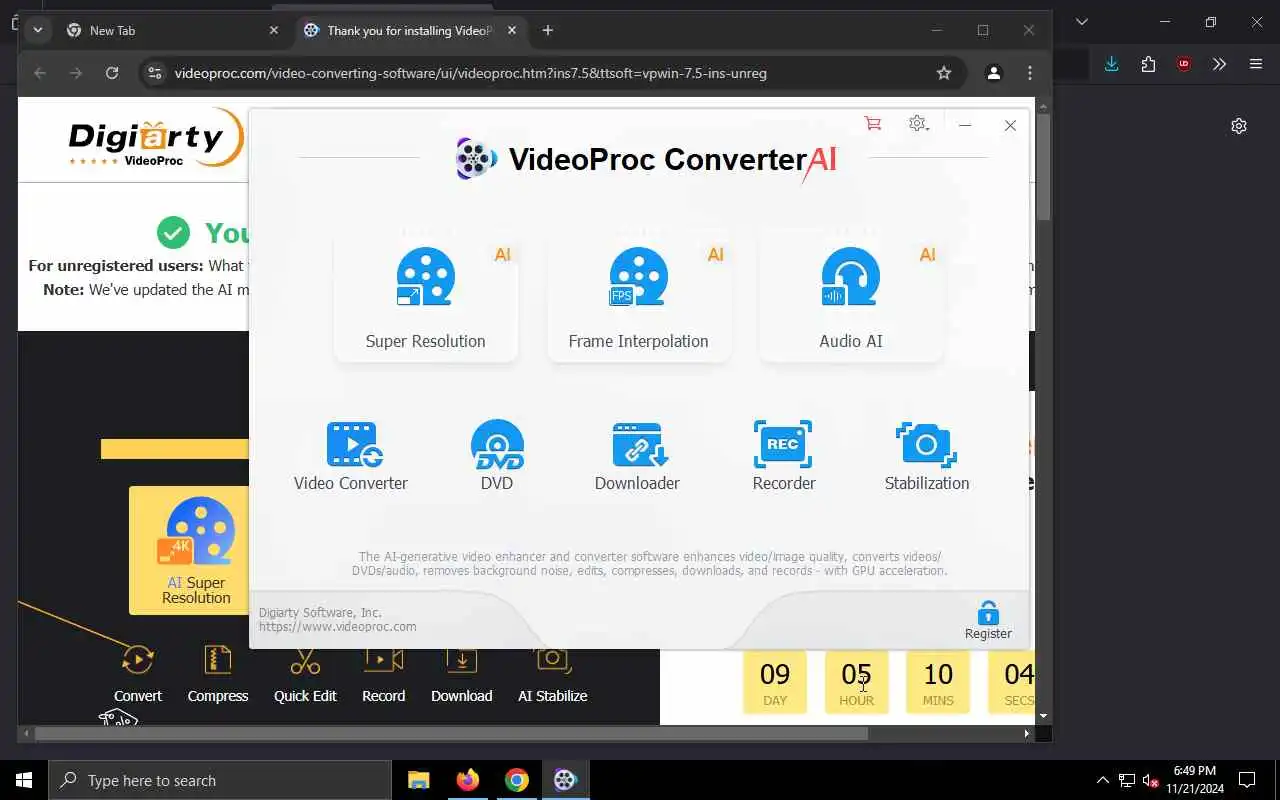
Task: Switch to the New Tab browser tab
Action: (160, 30)
